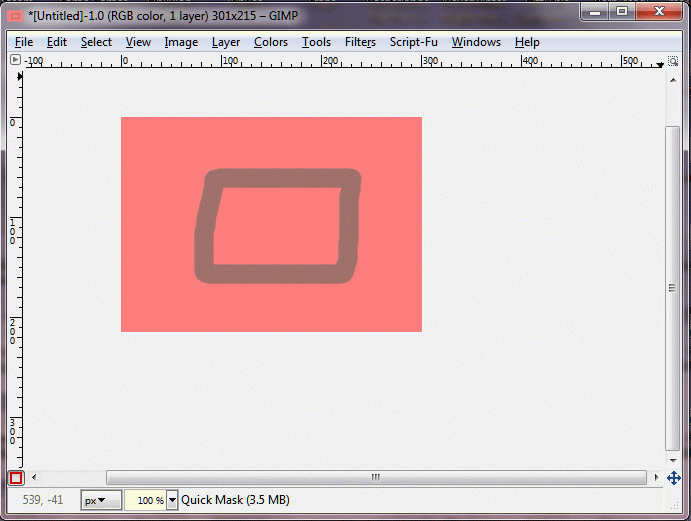Click the image navigation cross-arrow icon

(673, 478)
